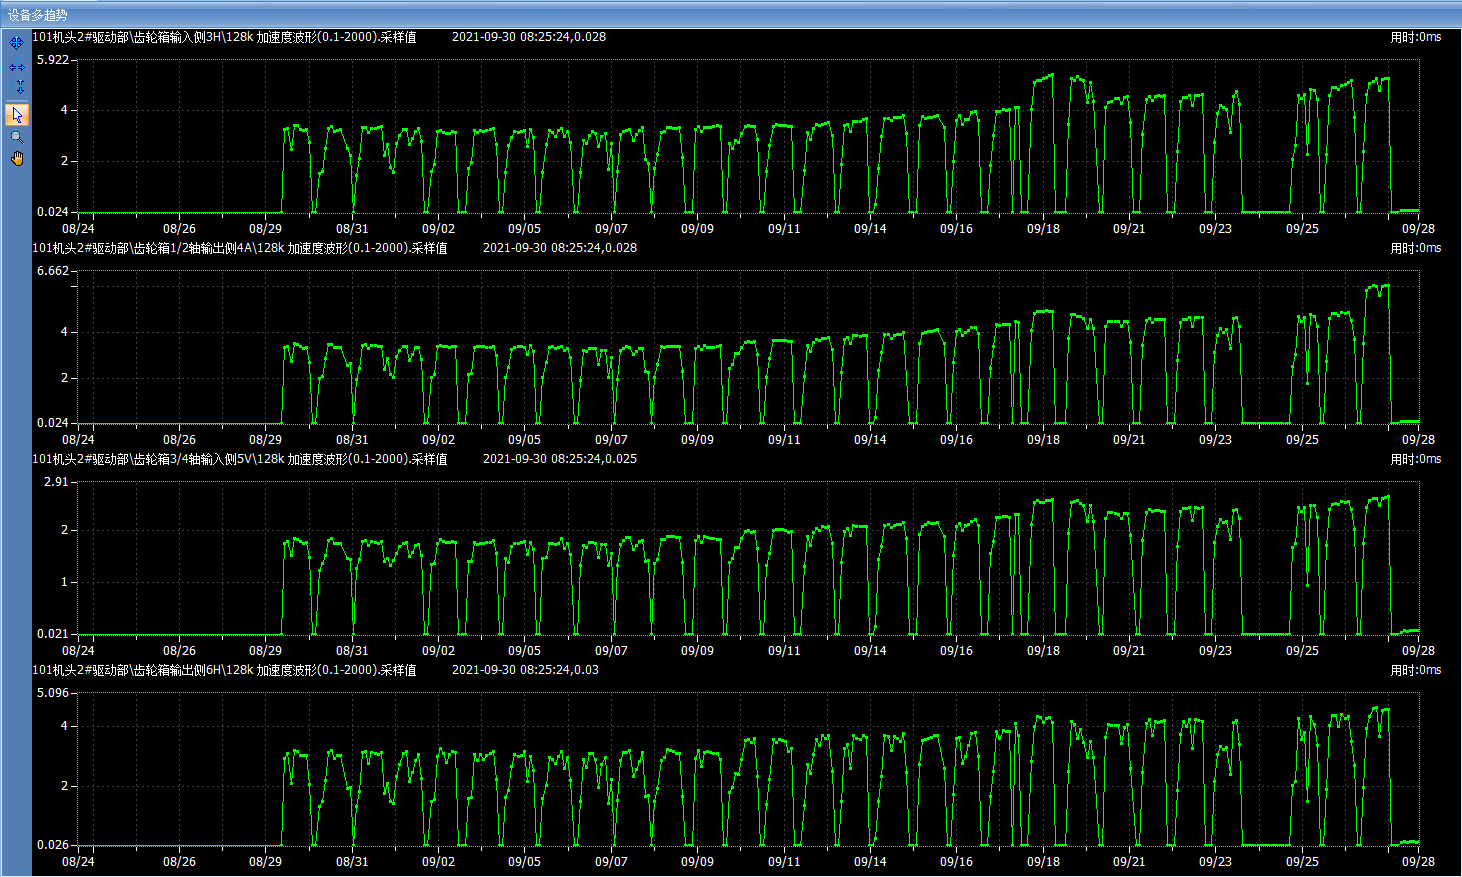Click the Y-axis vertical scale tool

19,87
